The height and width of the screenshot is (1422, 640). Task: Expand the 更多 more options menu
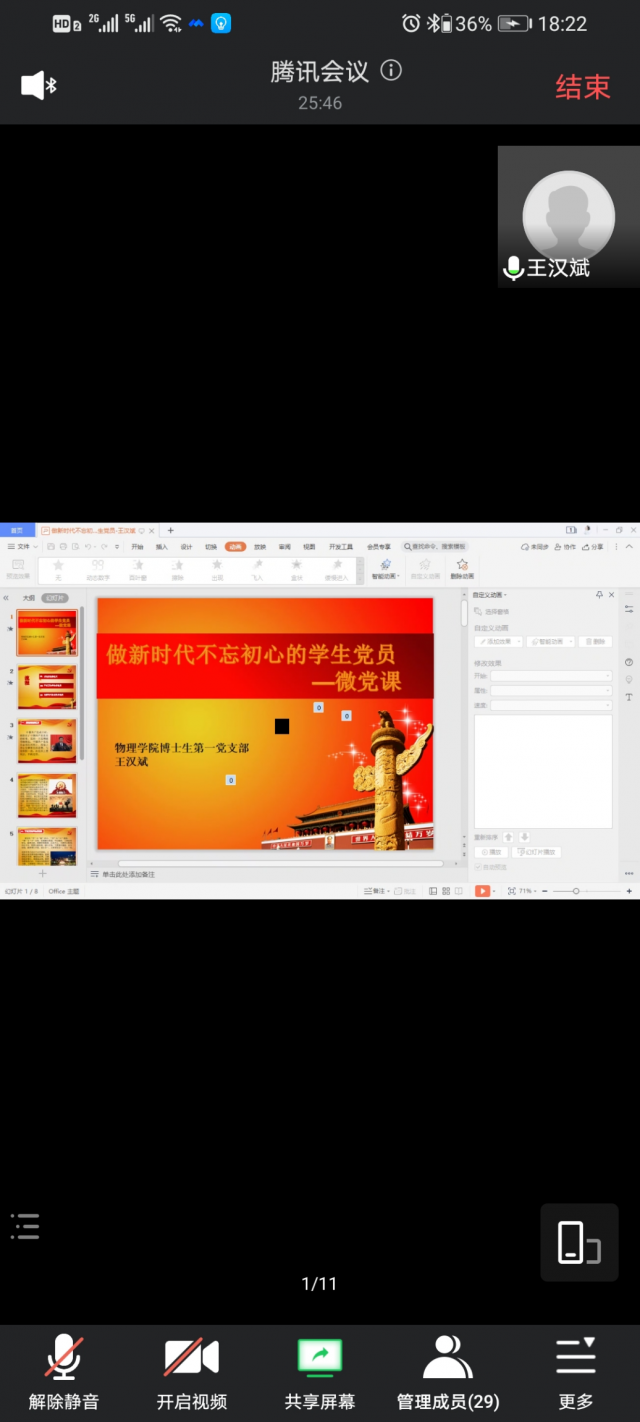click(576, 1372)
